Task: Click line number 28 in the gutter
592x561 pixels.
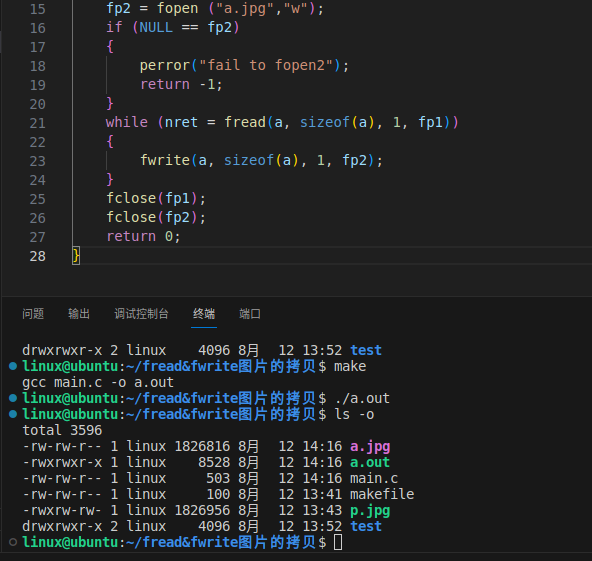Action: [37, 256]
